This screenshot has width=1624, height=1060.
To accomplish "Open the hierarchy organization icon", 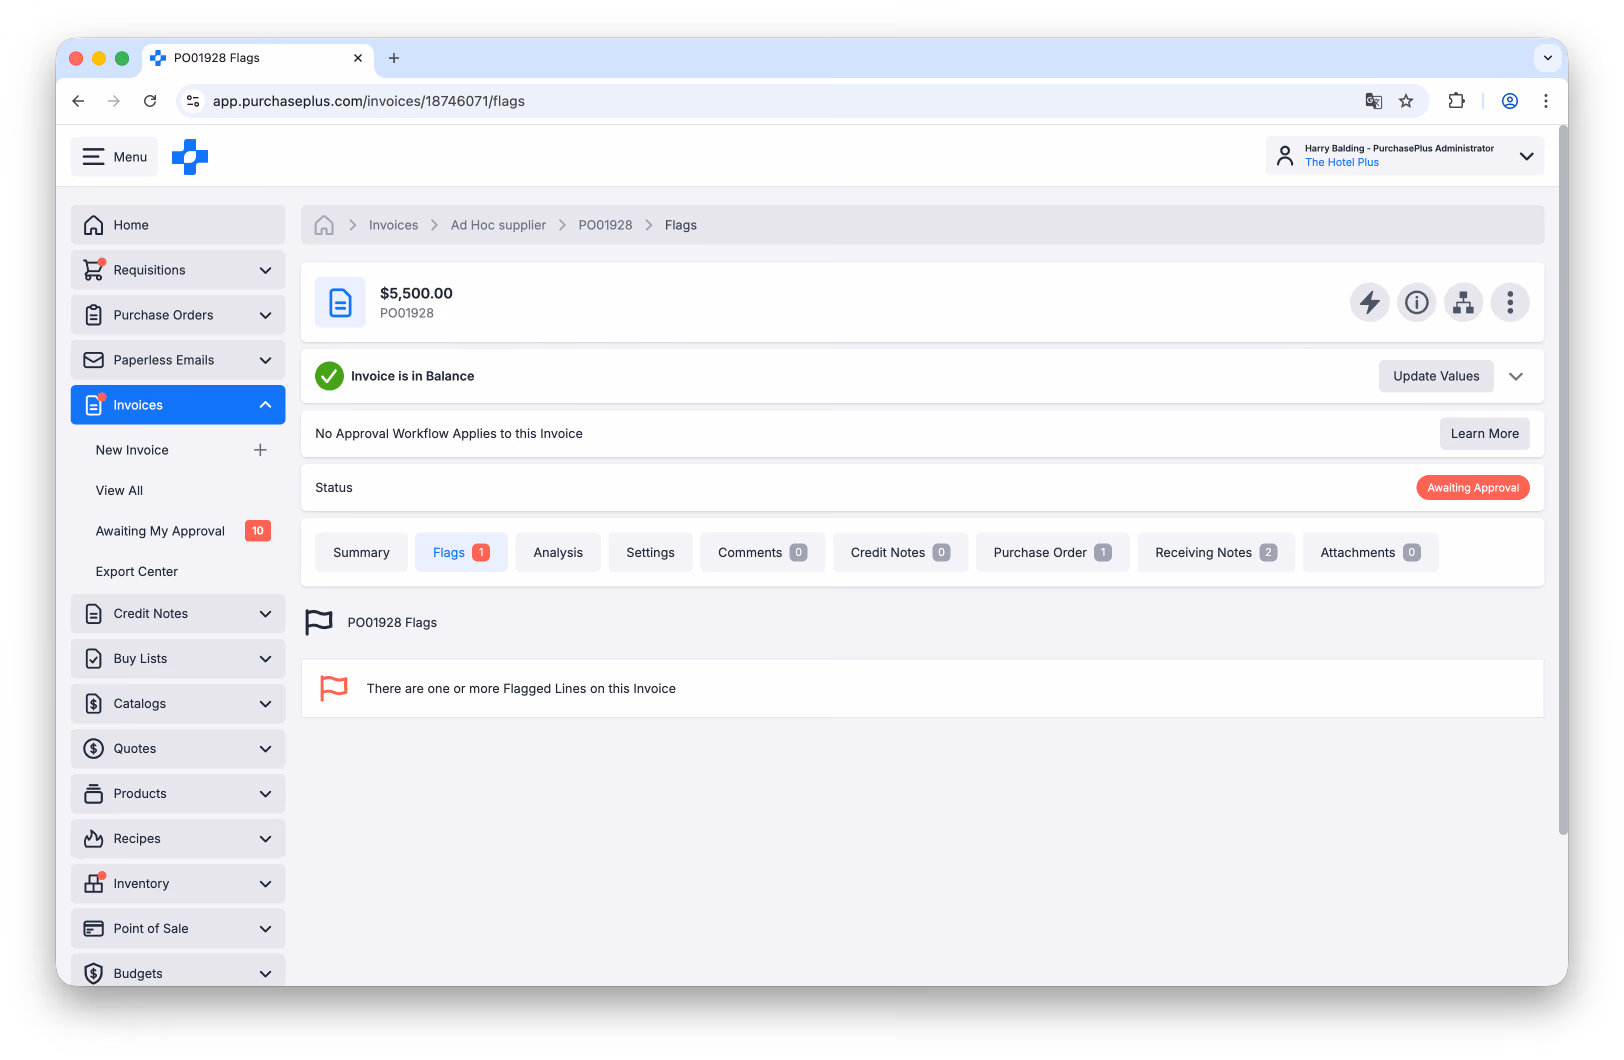I will (1463, 302).
